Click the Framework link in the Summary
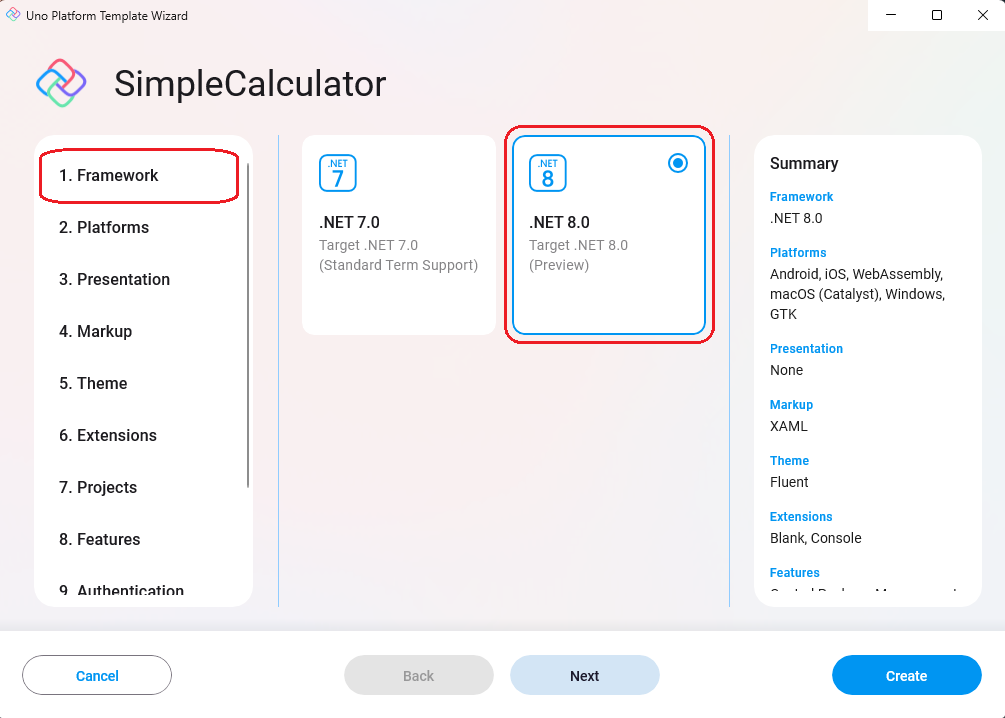The width and height of the screenshot is (1005, 718). 801,196
